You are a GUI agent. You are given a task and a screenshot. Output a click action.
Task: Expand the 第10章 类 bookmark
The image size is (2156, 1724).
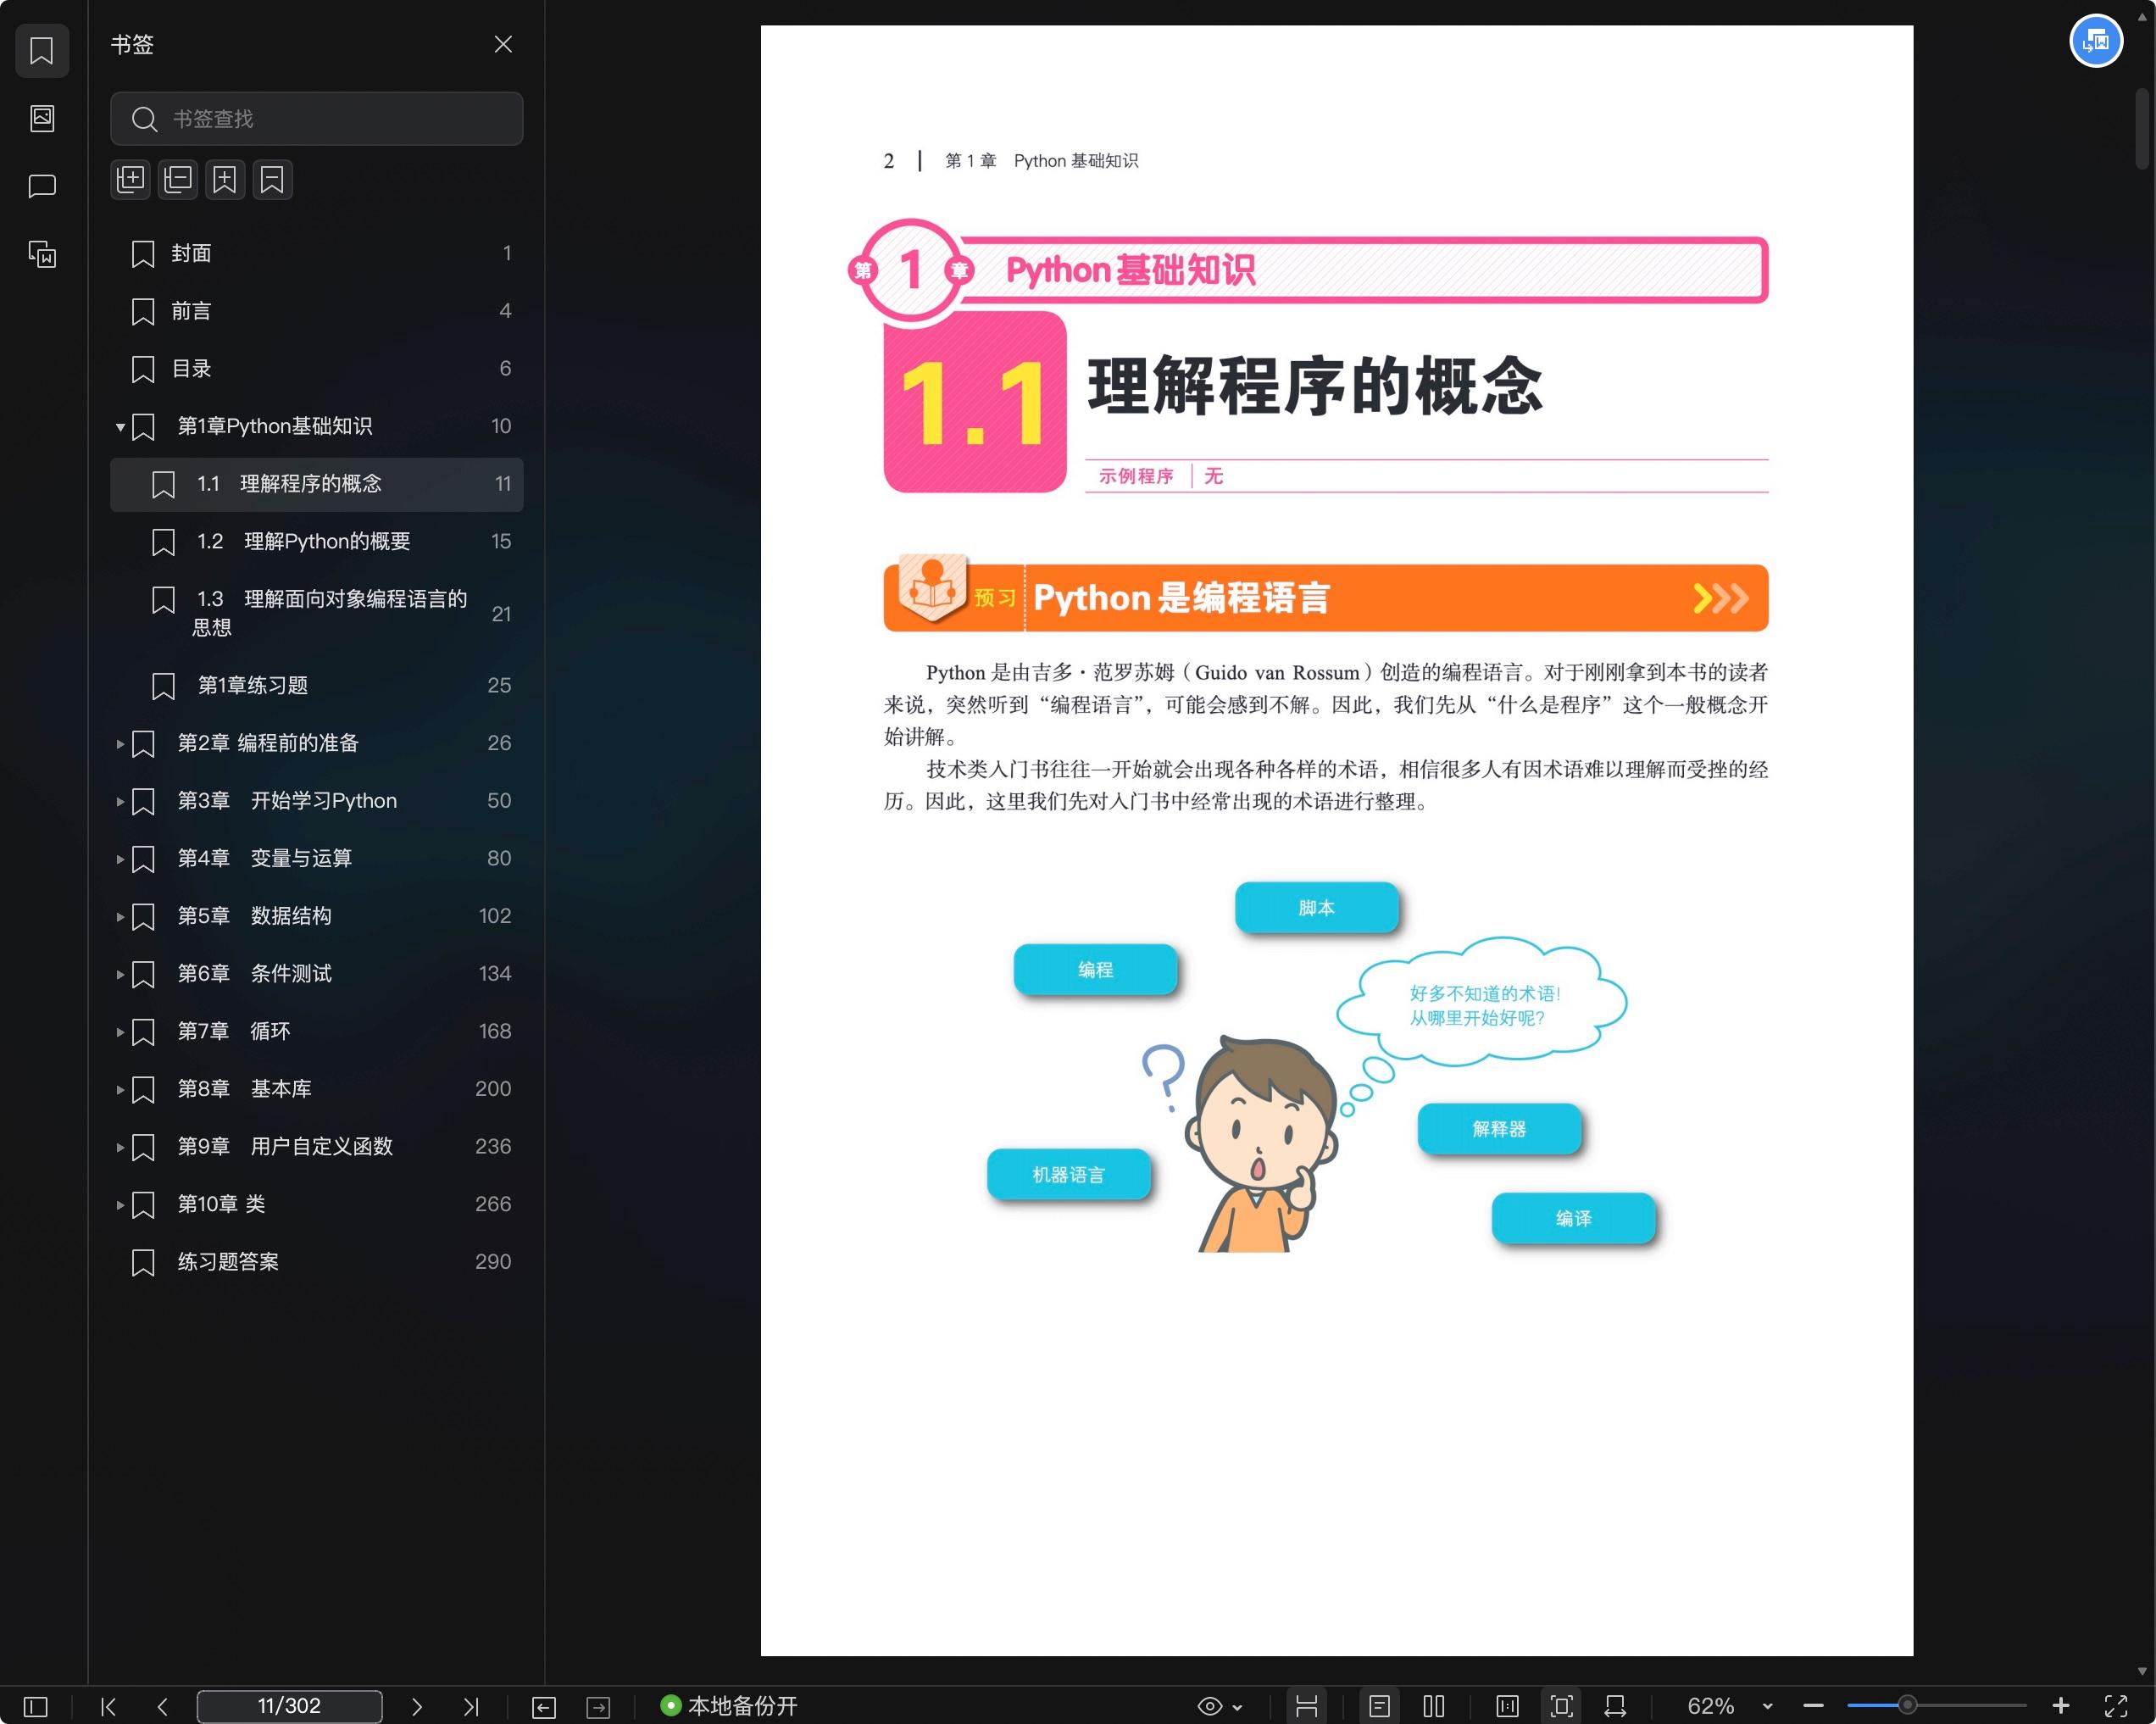click(x=120, y=1205)
